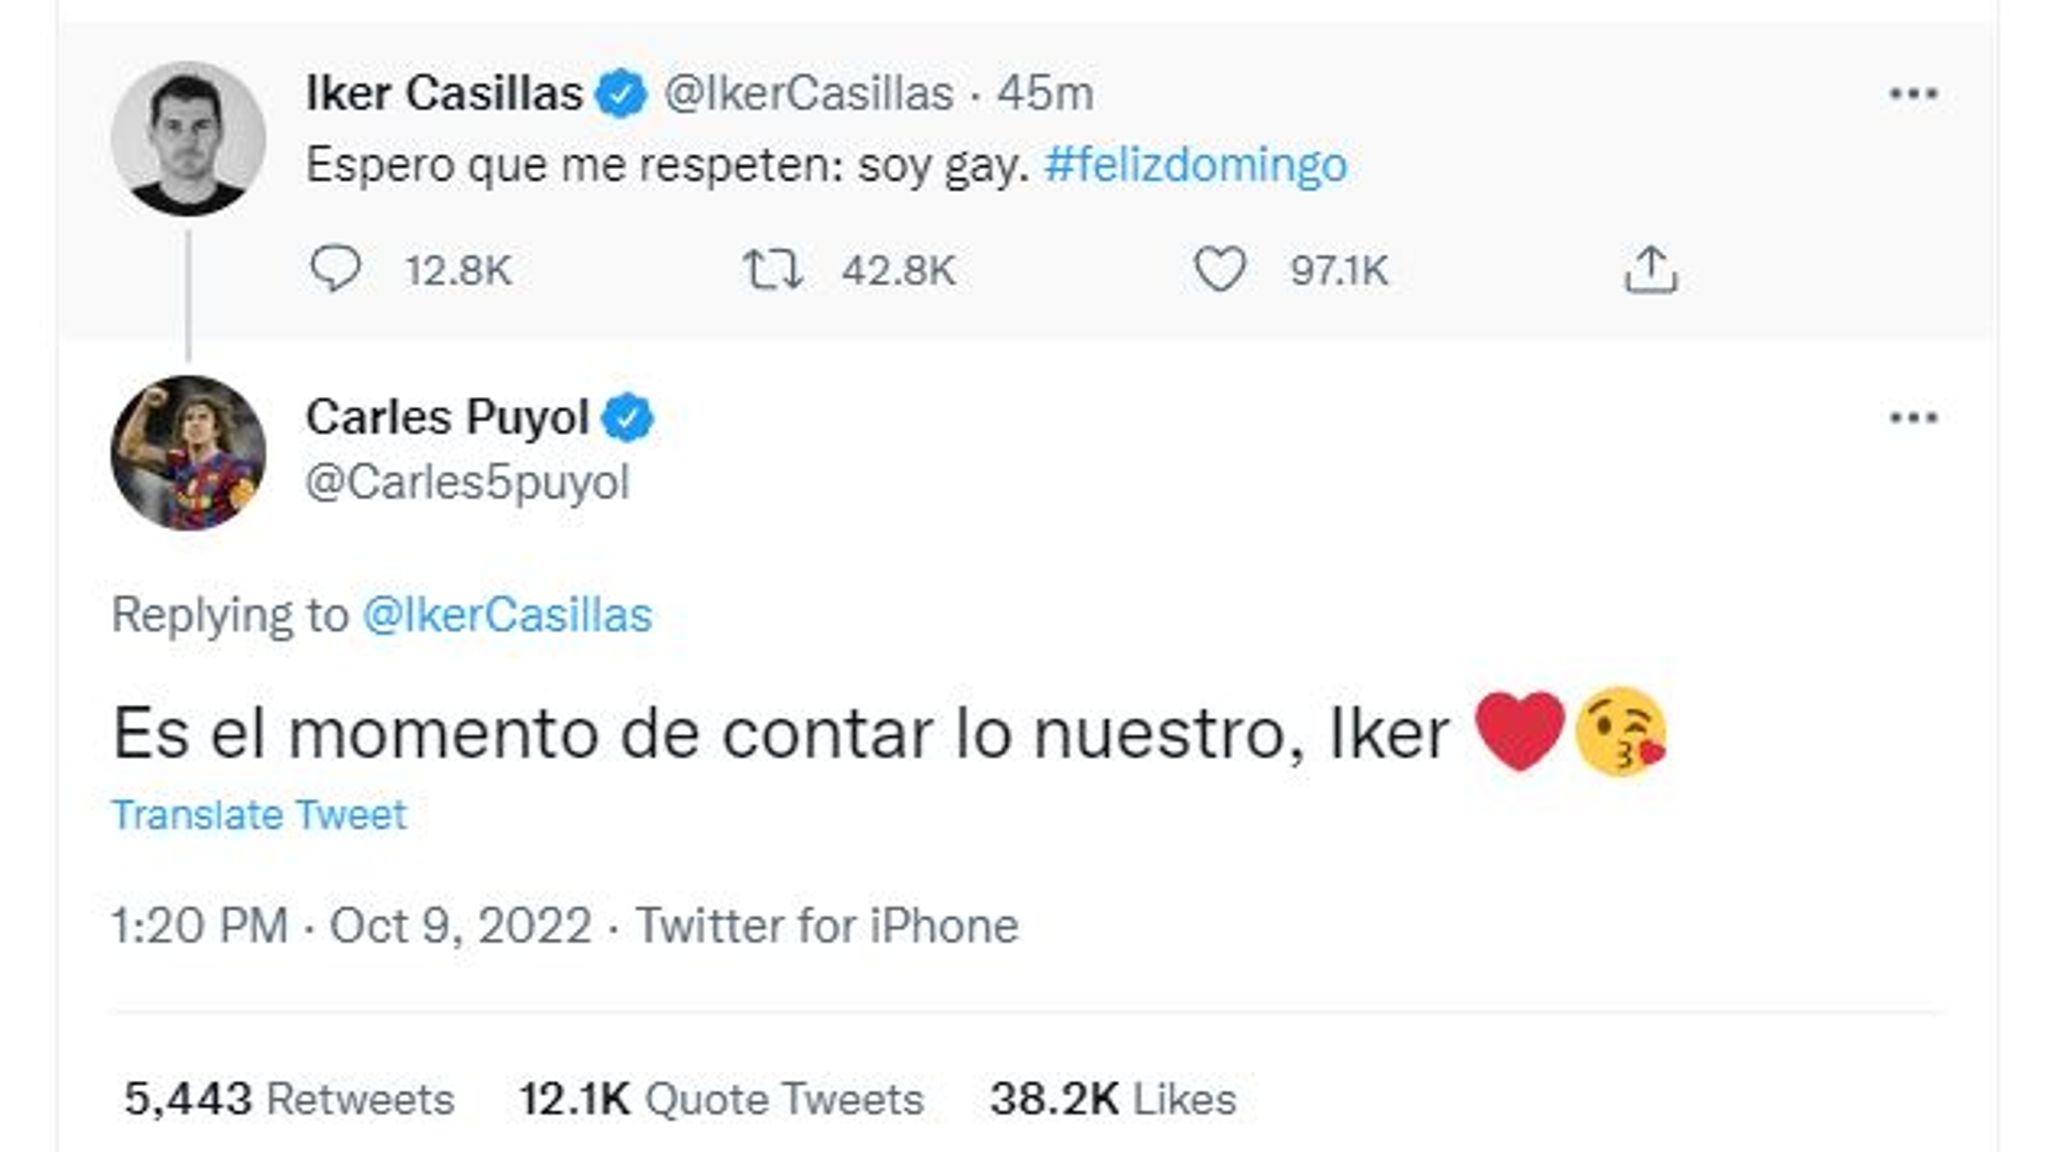
Task: Open the 1:20 PM Oct 9, 2022 timestamp
Action: pyautogui.click(x=351, y=925)
